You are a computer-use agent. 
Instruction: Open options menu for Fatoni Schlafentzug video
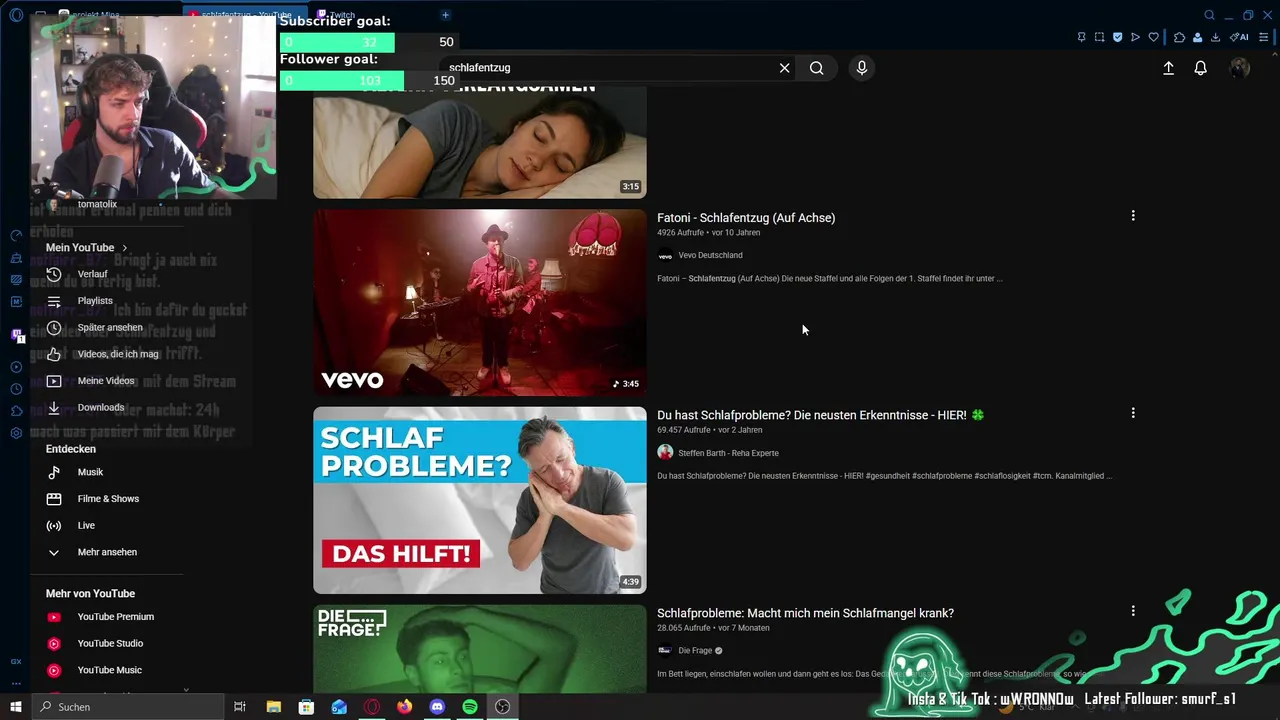pos(1133,216)
